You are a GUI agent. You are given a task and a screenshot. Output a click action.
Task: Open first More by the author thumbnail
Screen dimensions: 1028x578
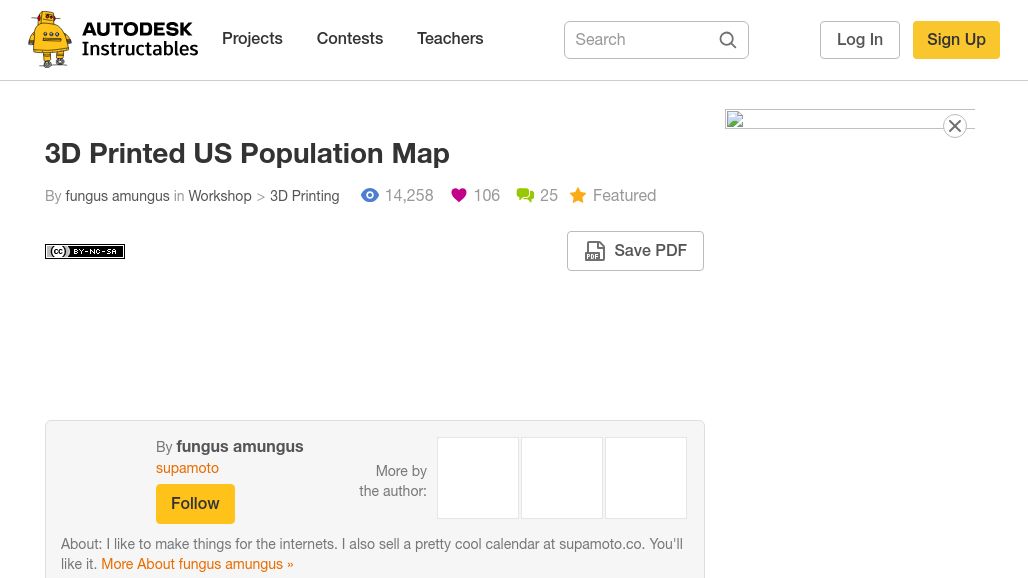[x=478, y=478]
